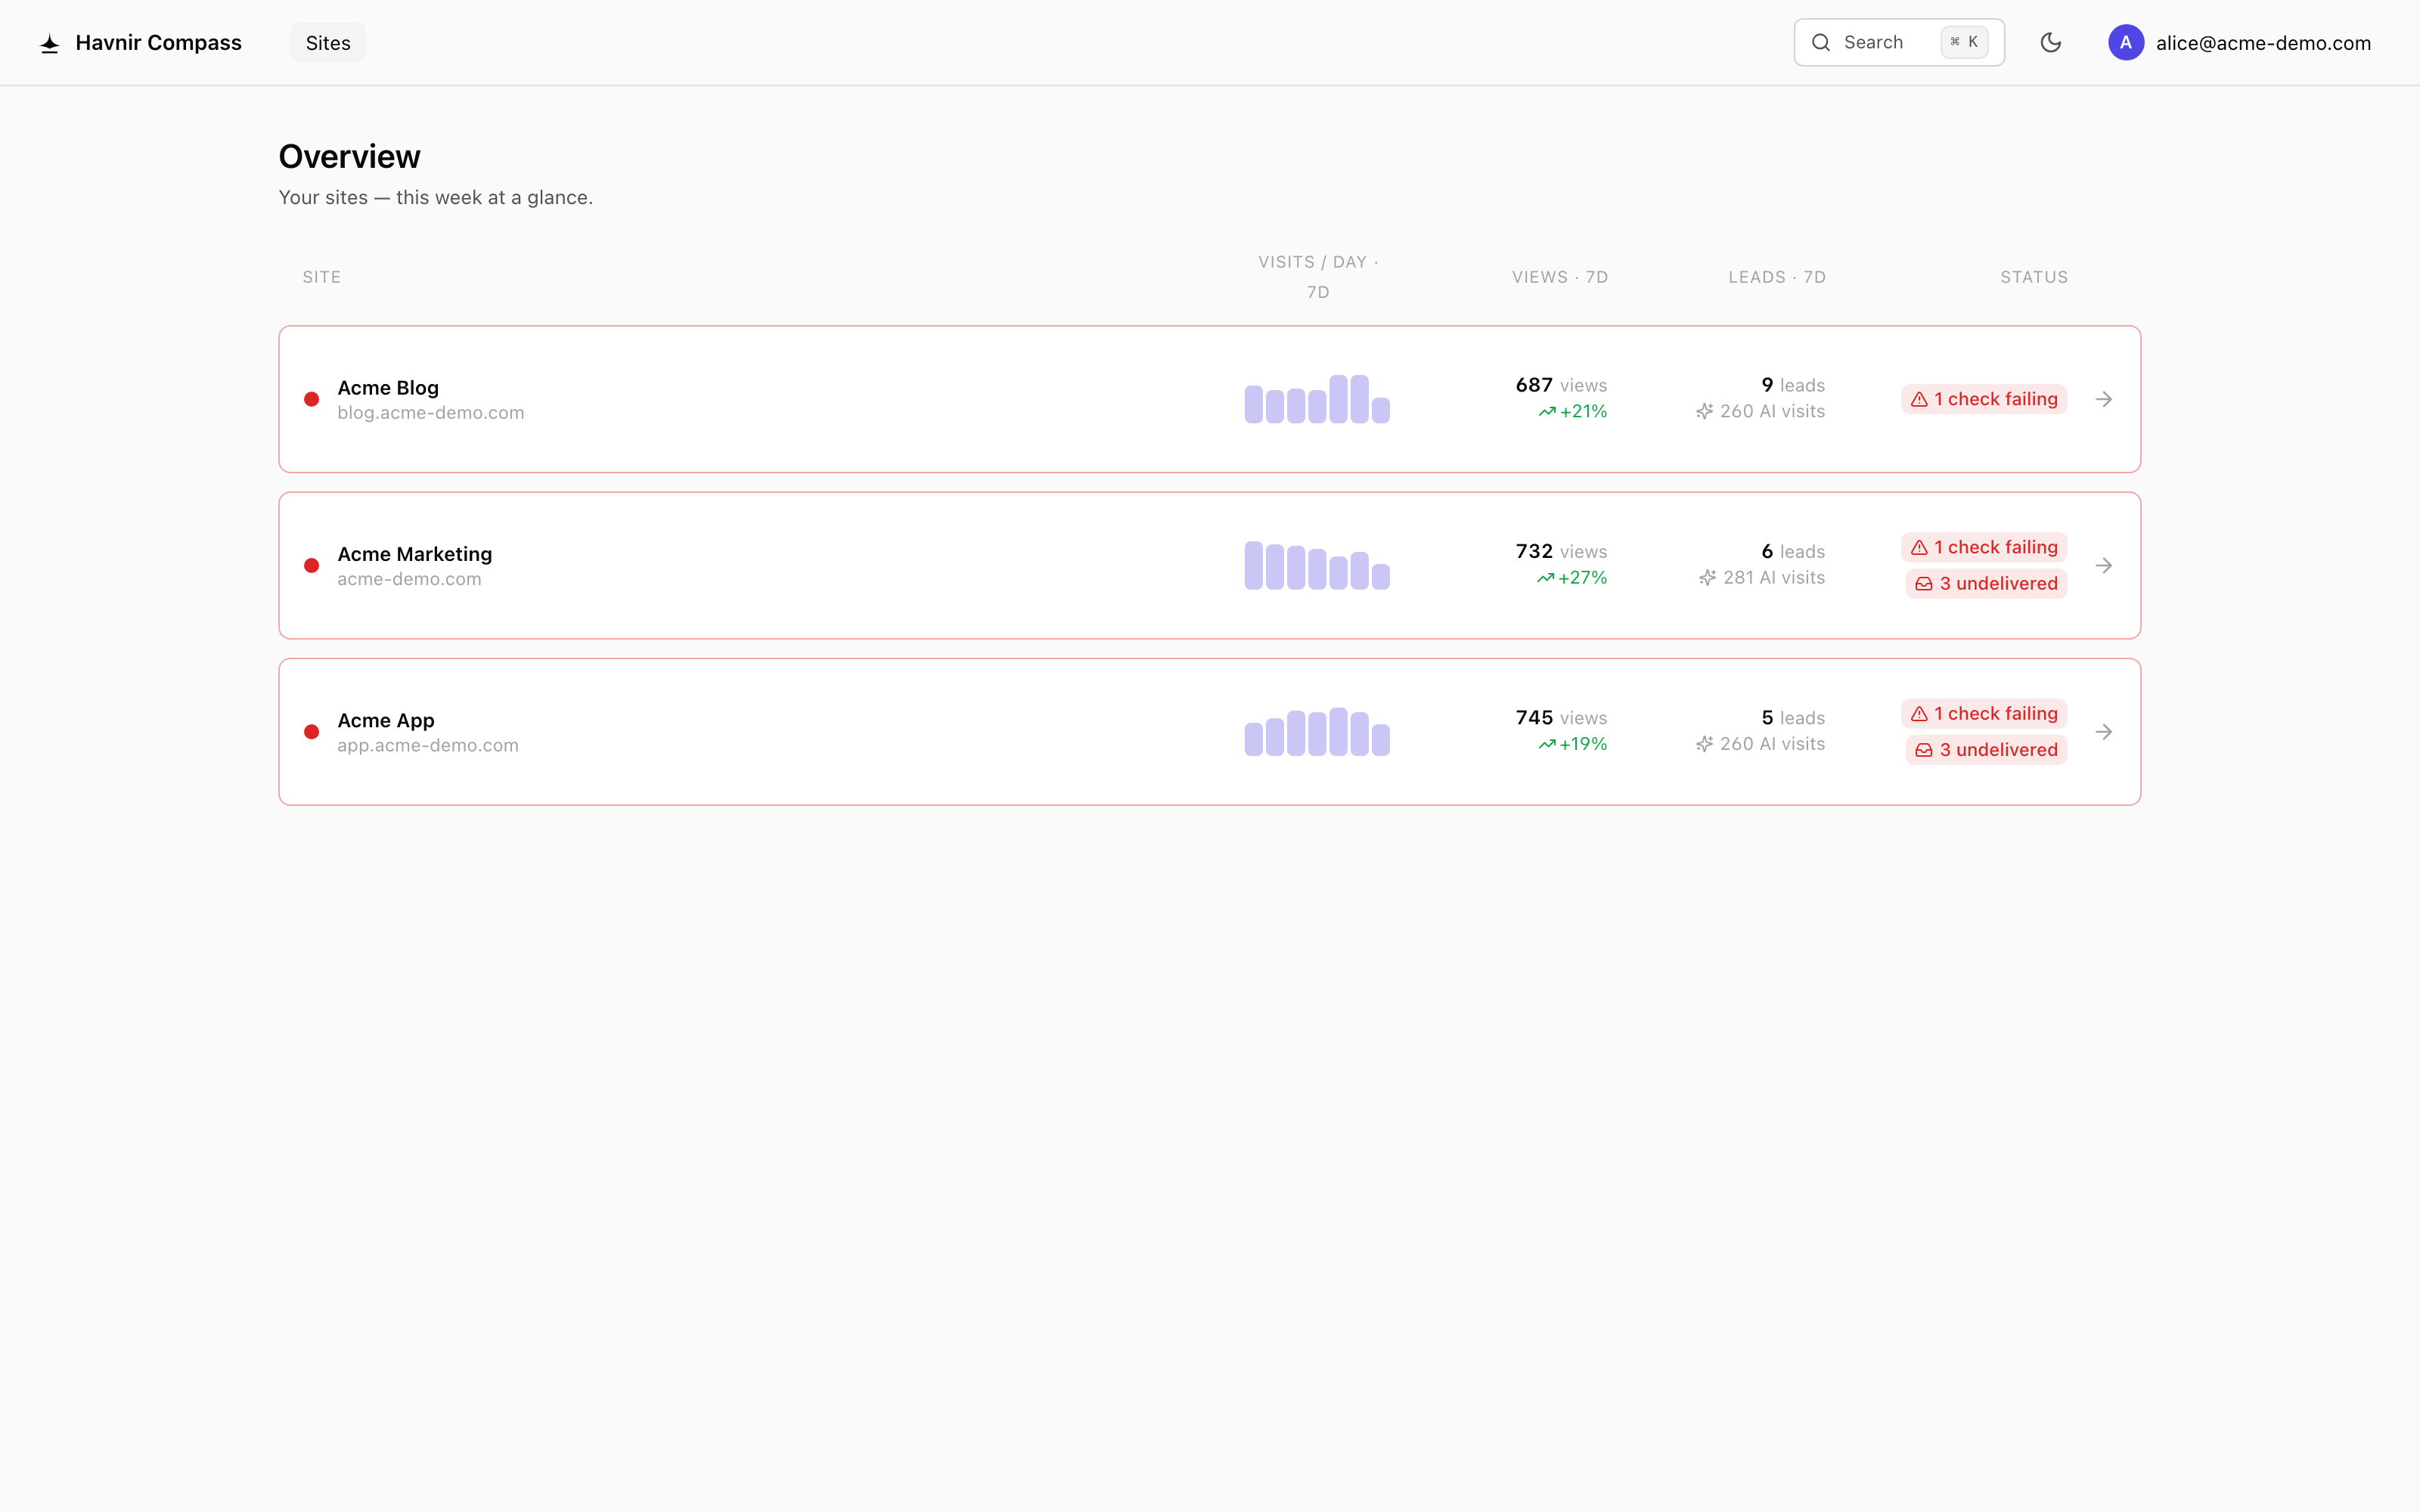
Task: Open the alice account avatar
Action: (x=2126, y=42)
